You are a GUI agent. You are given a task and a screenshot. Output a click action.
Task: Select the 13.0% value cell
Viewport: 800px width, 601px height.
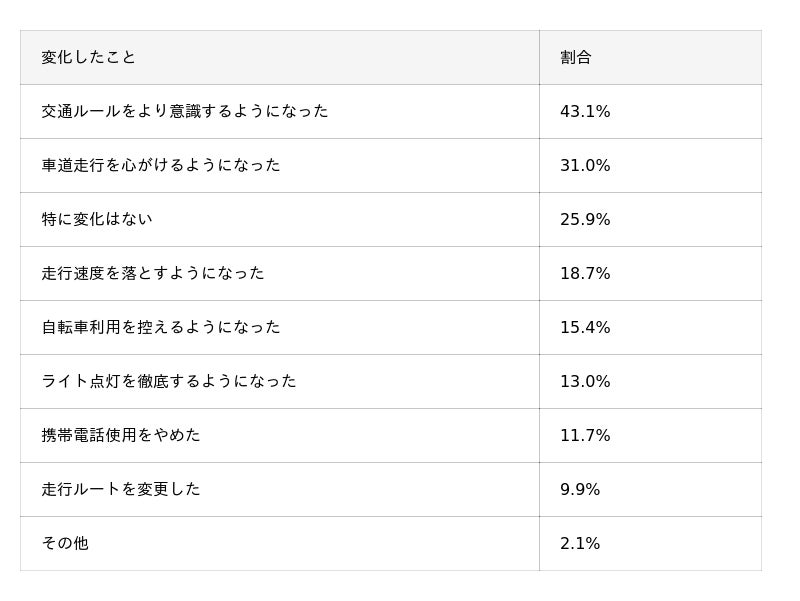[651, 382]
